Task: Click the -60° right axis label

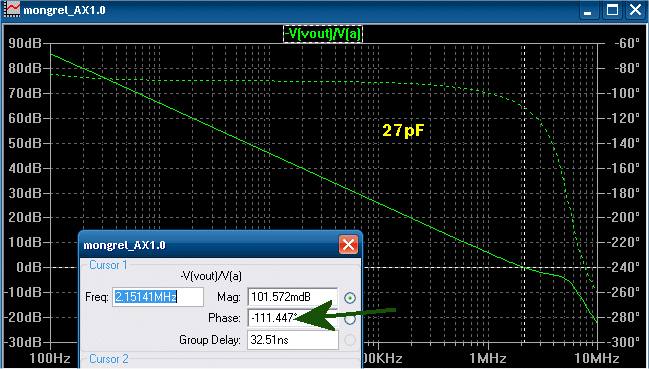Action: (626, 43)
